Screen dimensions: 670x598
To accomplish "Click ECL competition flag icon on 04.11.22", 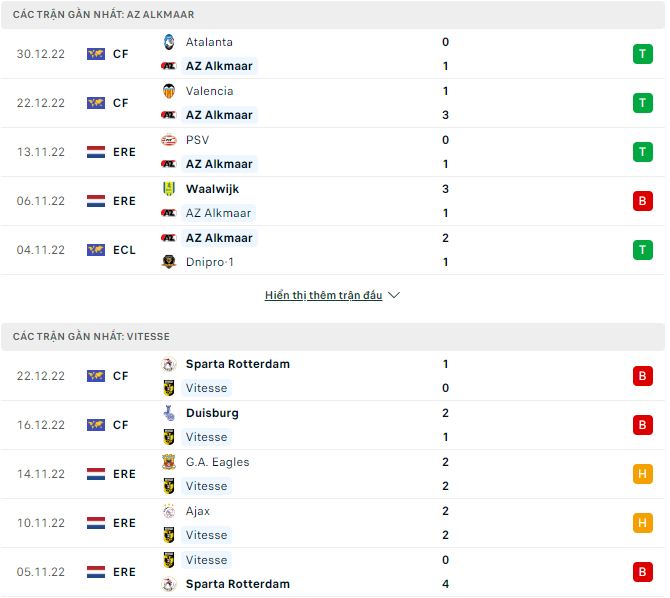I will 96,250.
